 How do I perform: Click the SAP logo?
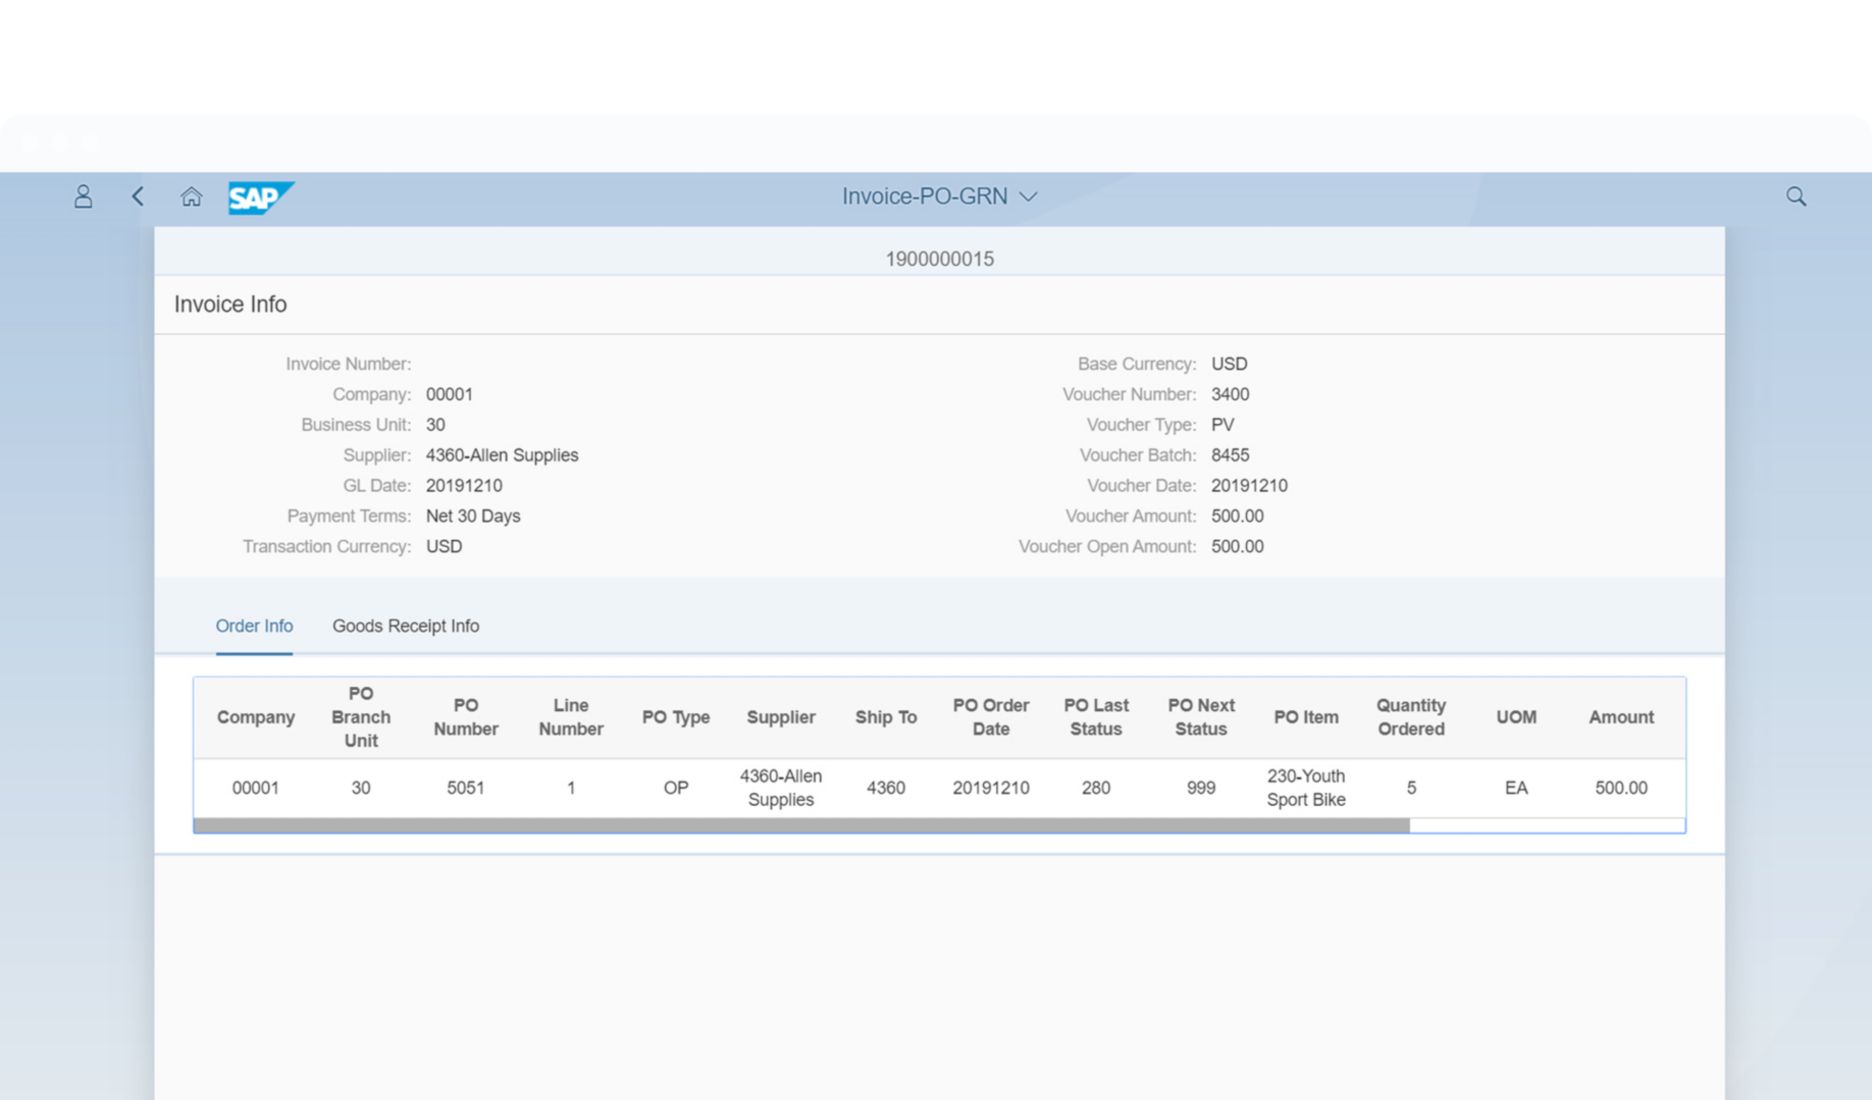click(259, 198)
